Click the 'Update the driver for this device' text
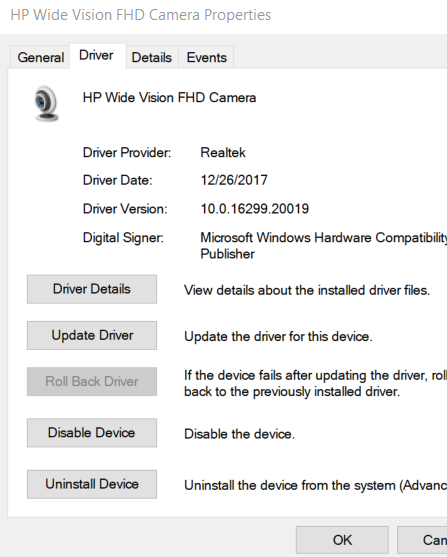447x557 pixels. click(278, 337)
